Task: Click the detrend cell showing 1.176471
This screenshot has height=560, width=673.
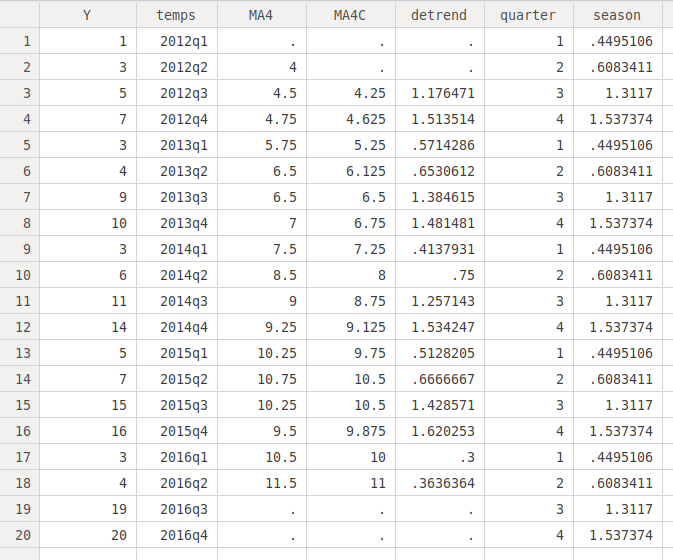Action: [440, 93]
